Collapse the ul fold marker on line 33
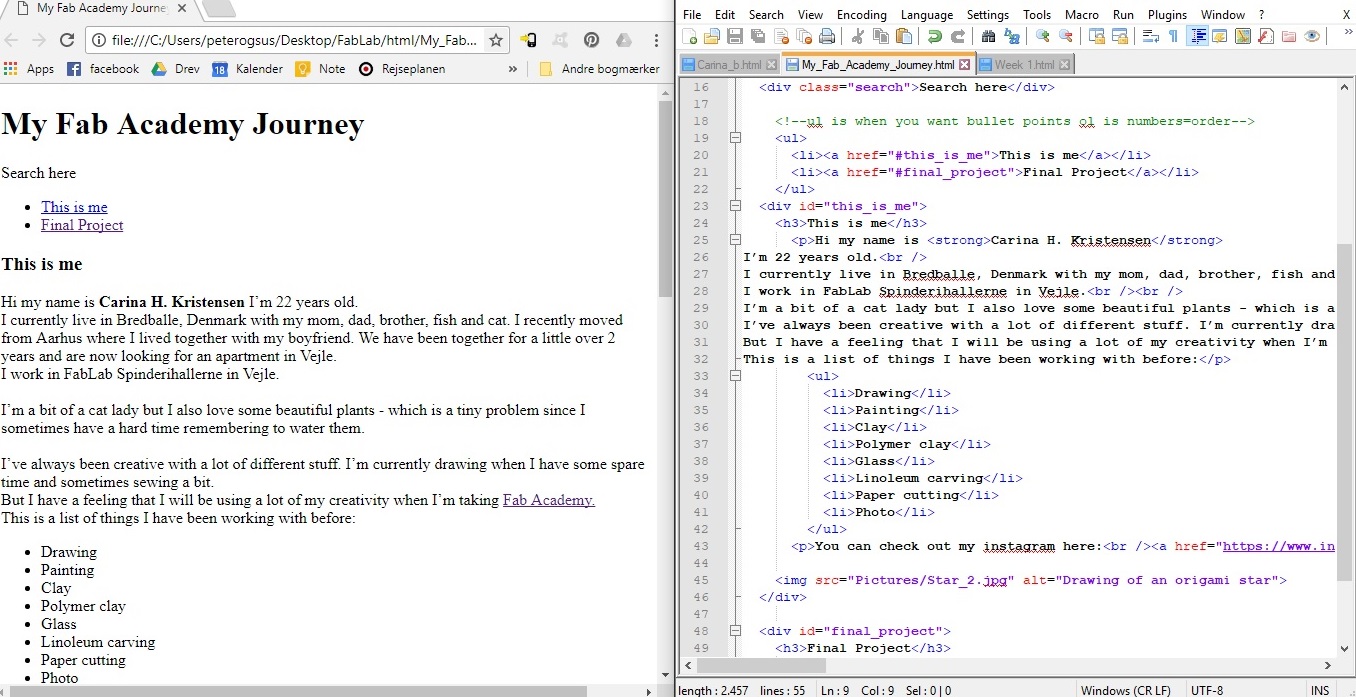 pos(736,376)
